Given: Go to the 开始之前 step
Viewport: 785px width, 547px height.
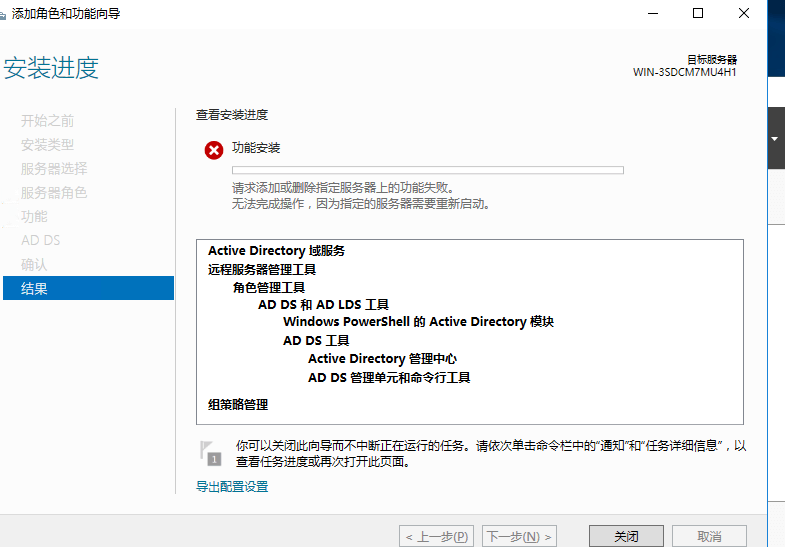Looking at the screenshot, I should (x=48, y=120).
